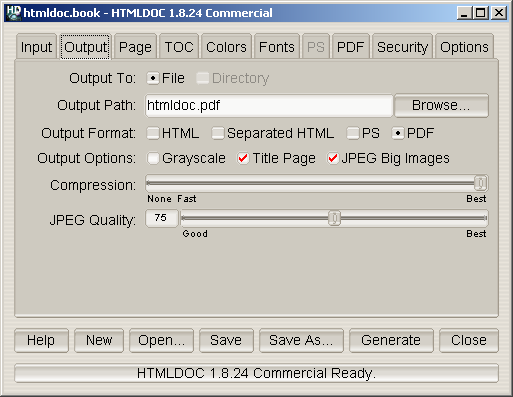Click the JPEG Quality value box
This screenshot has width=513, height=397.
coord(162,218)
